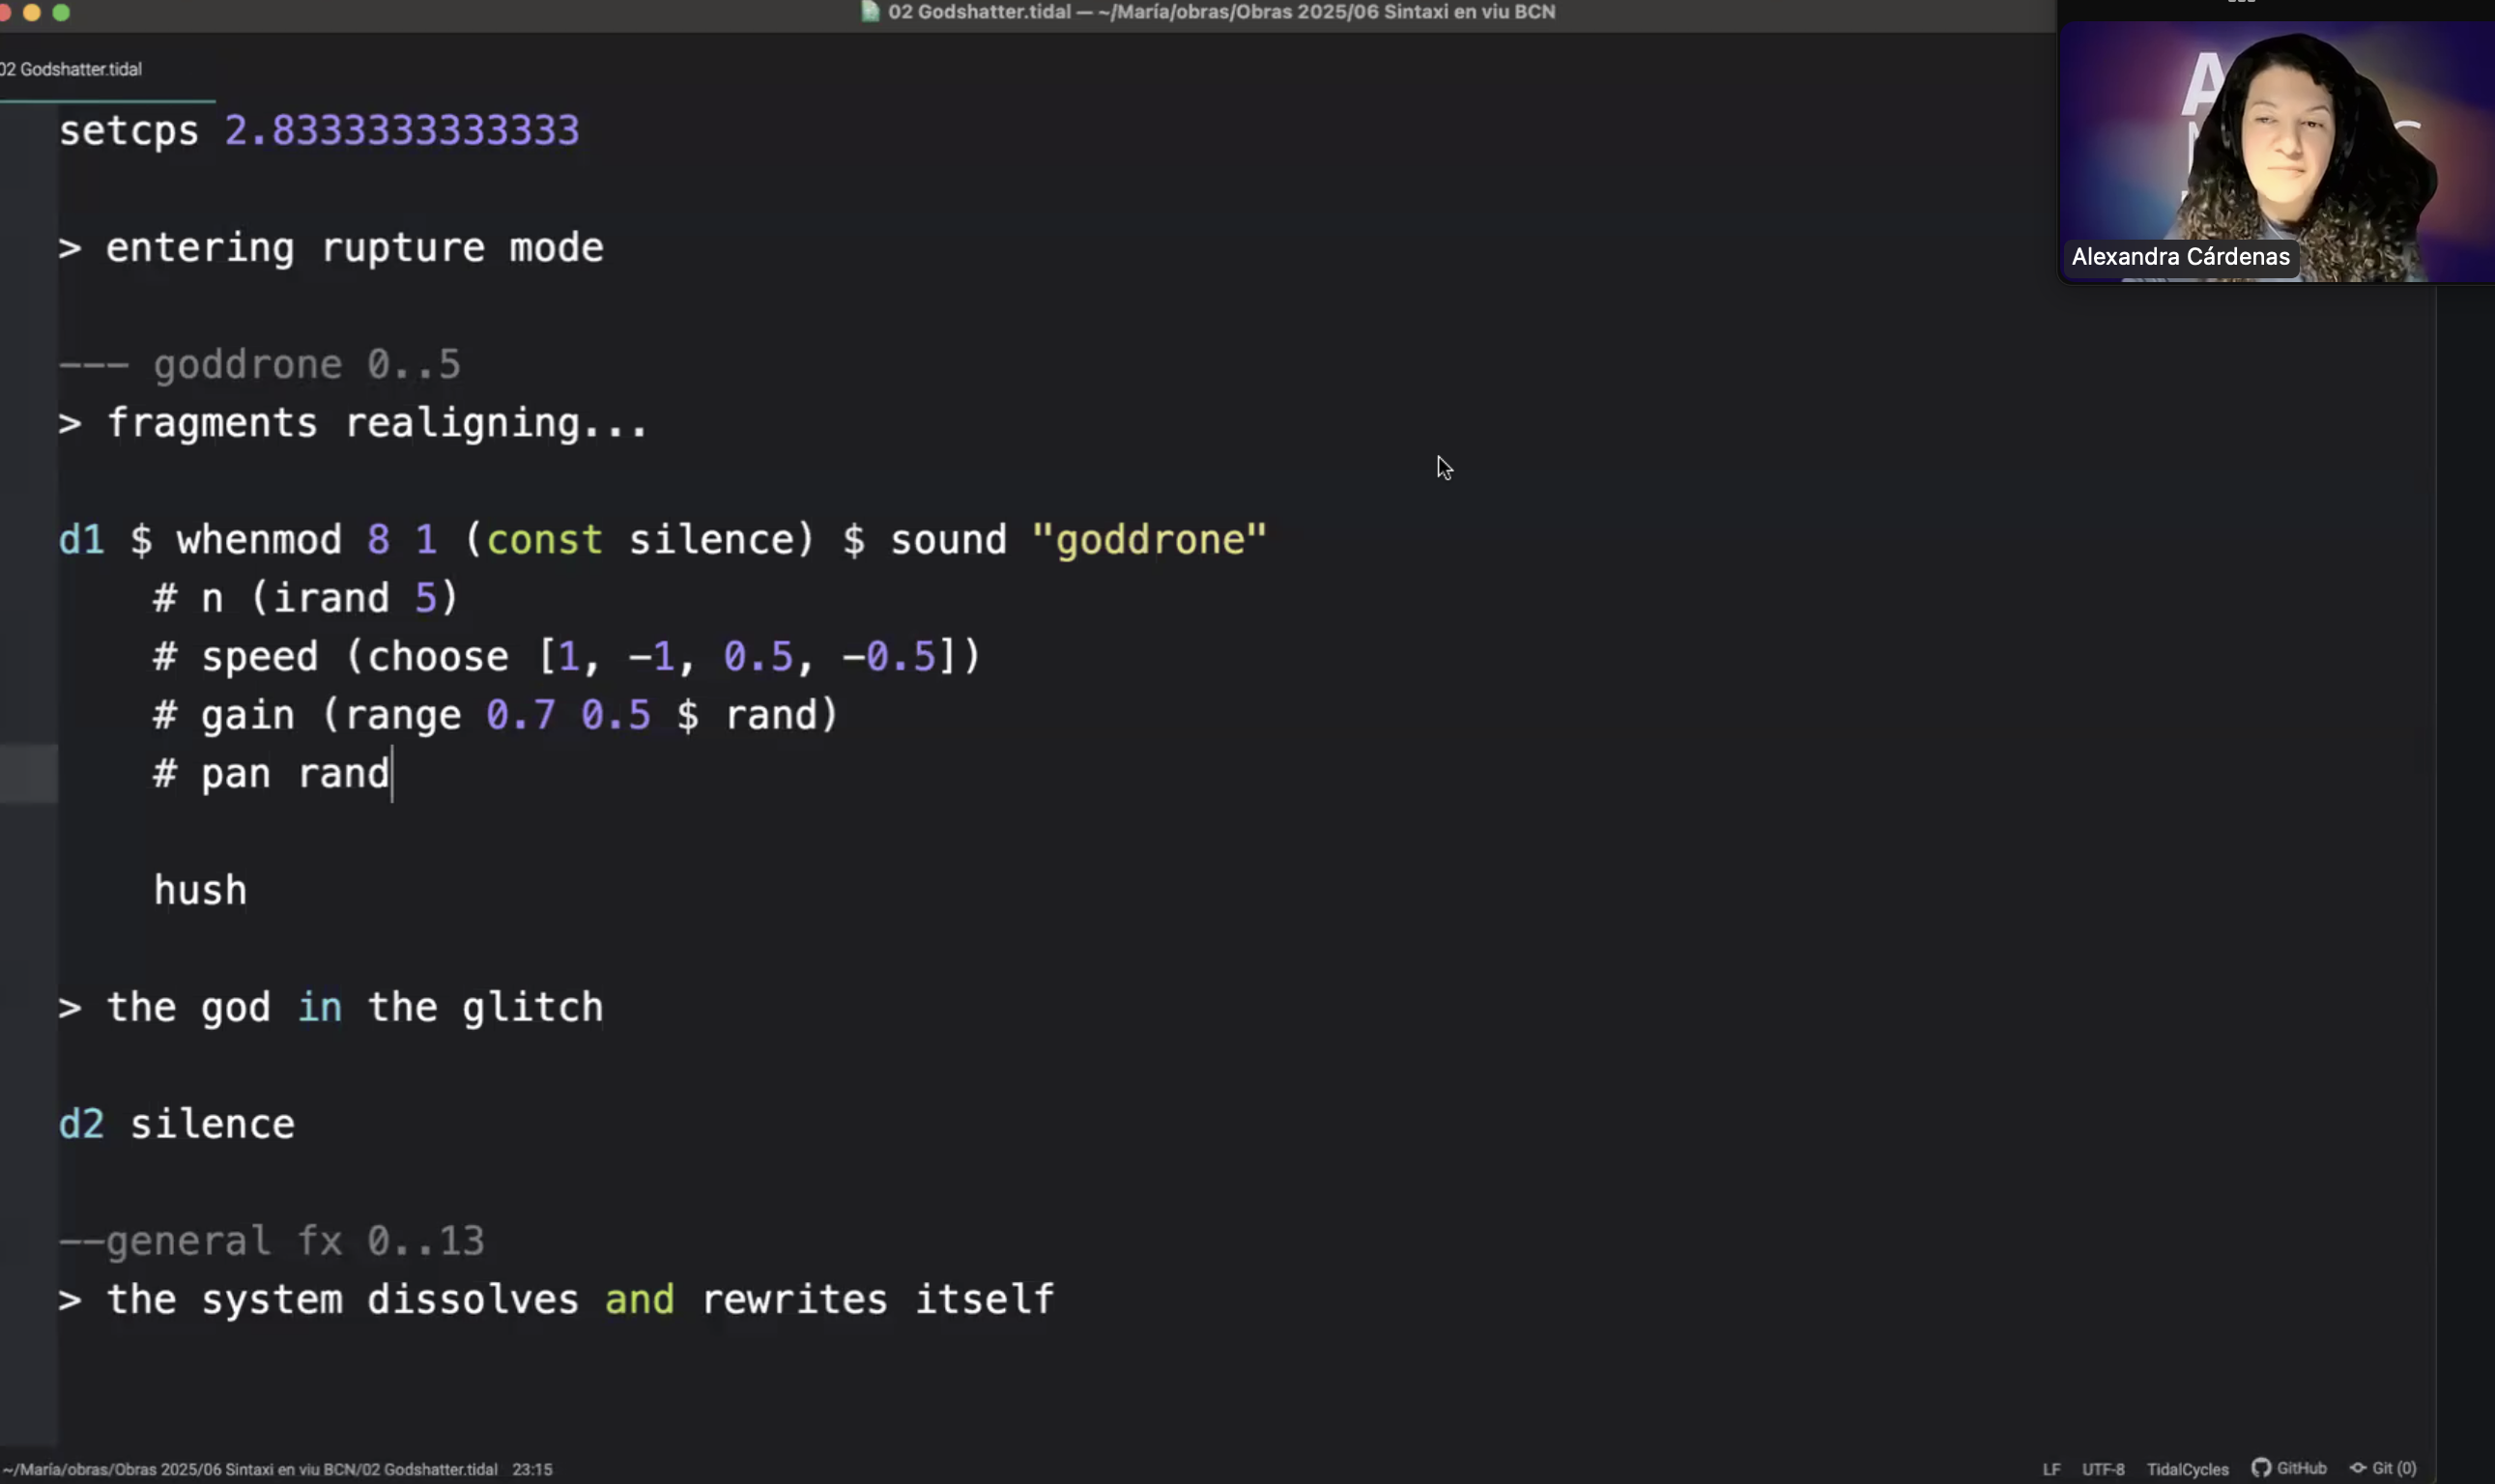Click on the setcps number value
2495x1484 pixels.
pyautogui.click(x=401, y=131)
